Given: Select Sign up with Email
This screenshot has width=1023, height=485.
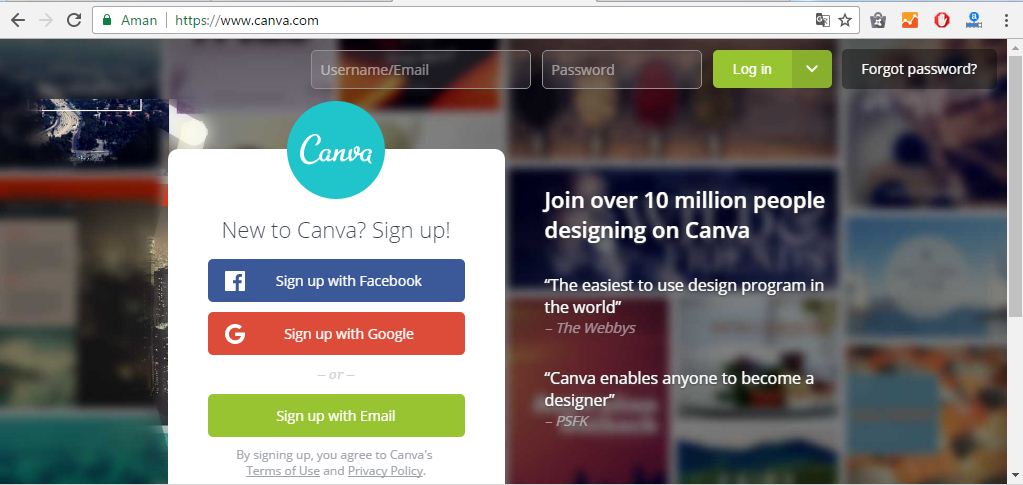Looking at the screenshot, I should click(337, 415).
